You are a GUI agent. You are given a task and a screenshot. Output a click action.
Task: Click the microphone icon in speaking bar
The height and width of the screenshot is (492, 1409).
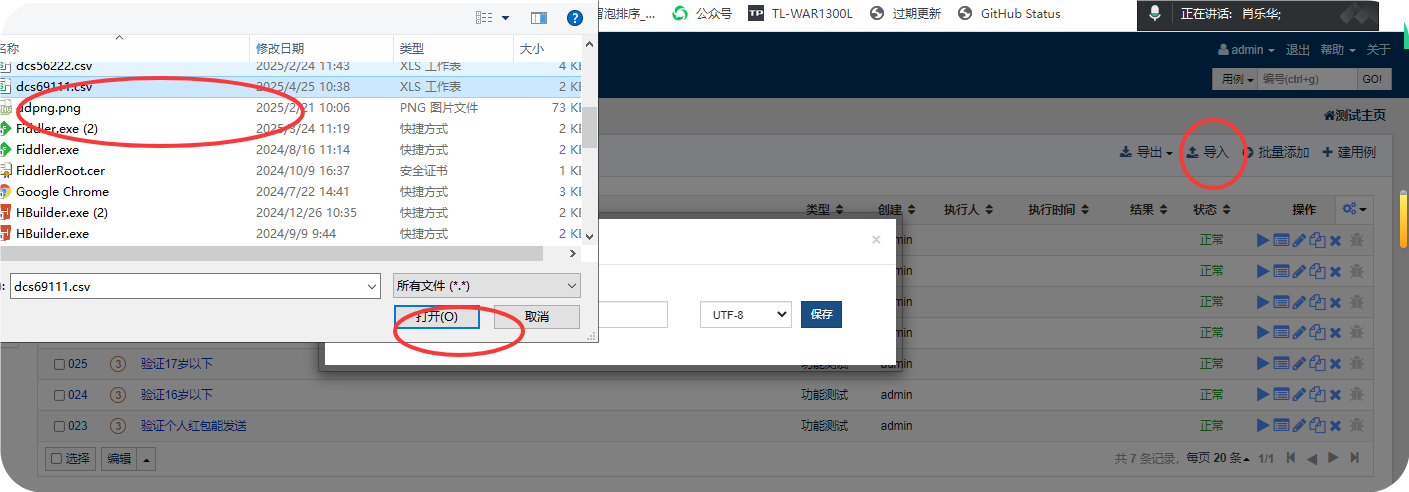click(1155, 14)
